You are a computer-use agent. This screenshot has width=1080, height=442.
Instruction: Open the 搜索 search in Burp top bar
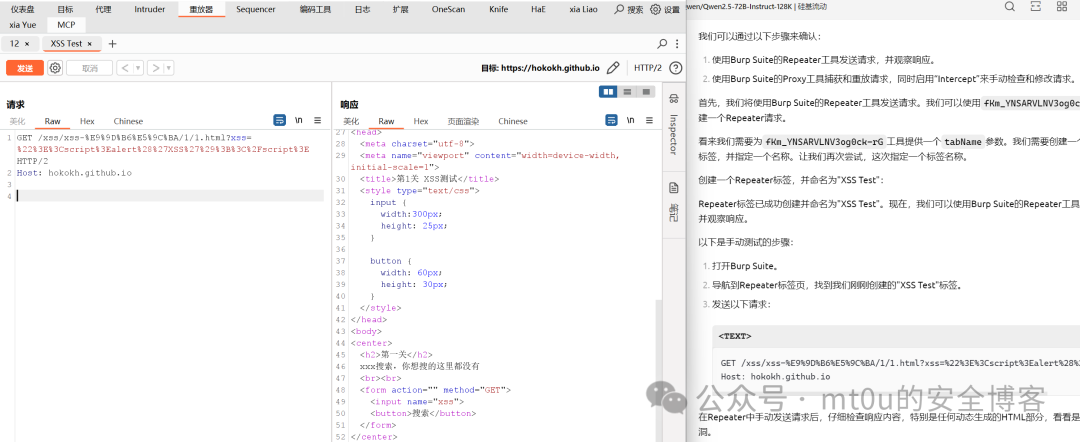pos(629,10)
